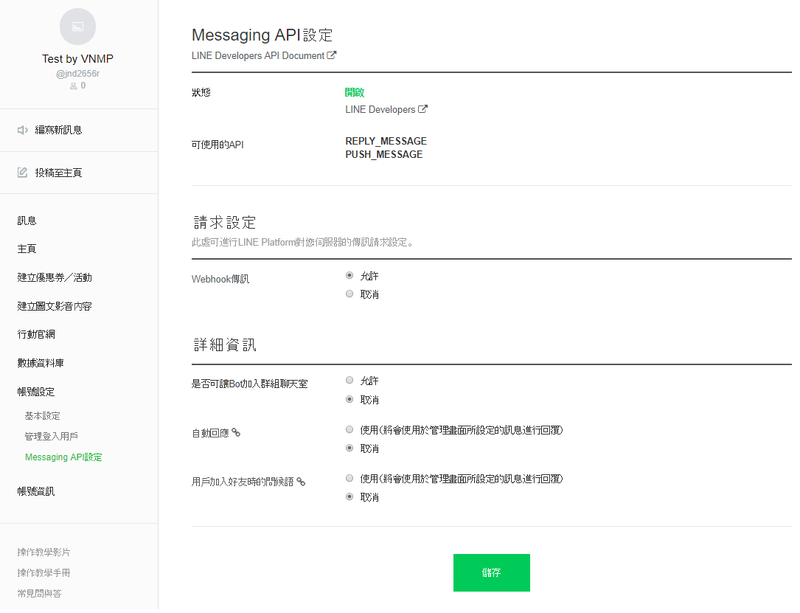Go to 訊息 section
This screenshot has height=613, width=800.
[x=27, y=220]
